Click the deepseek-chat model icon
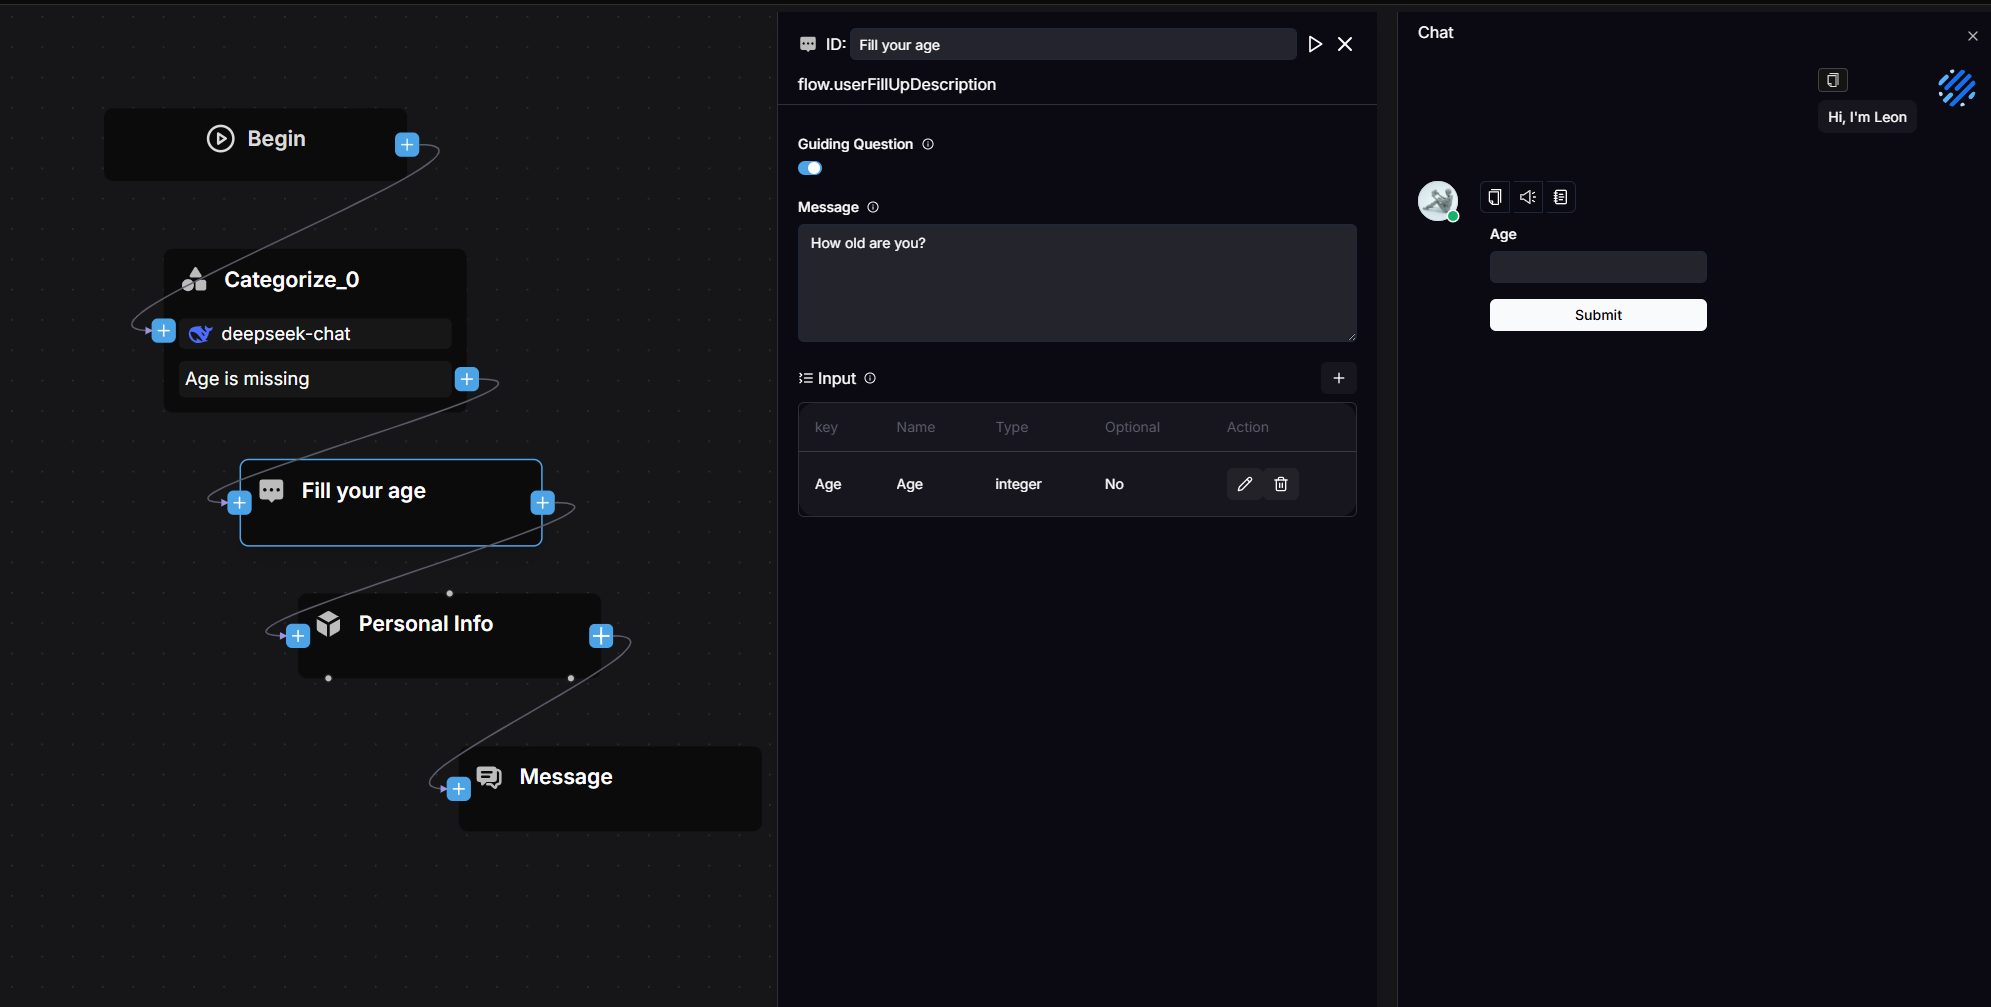 point(201,333)
